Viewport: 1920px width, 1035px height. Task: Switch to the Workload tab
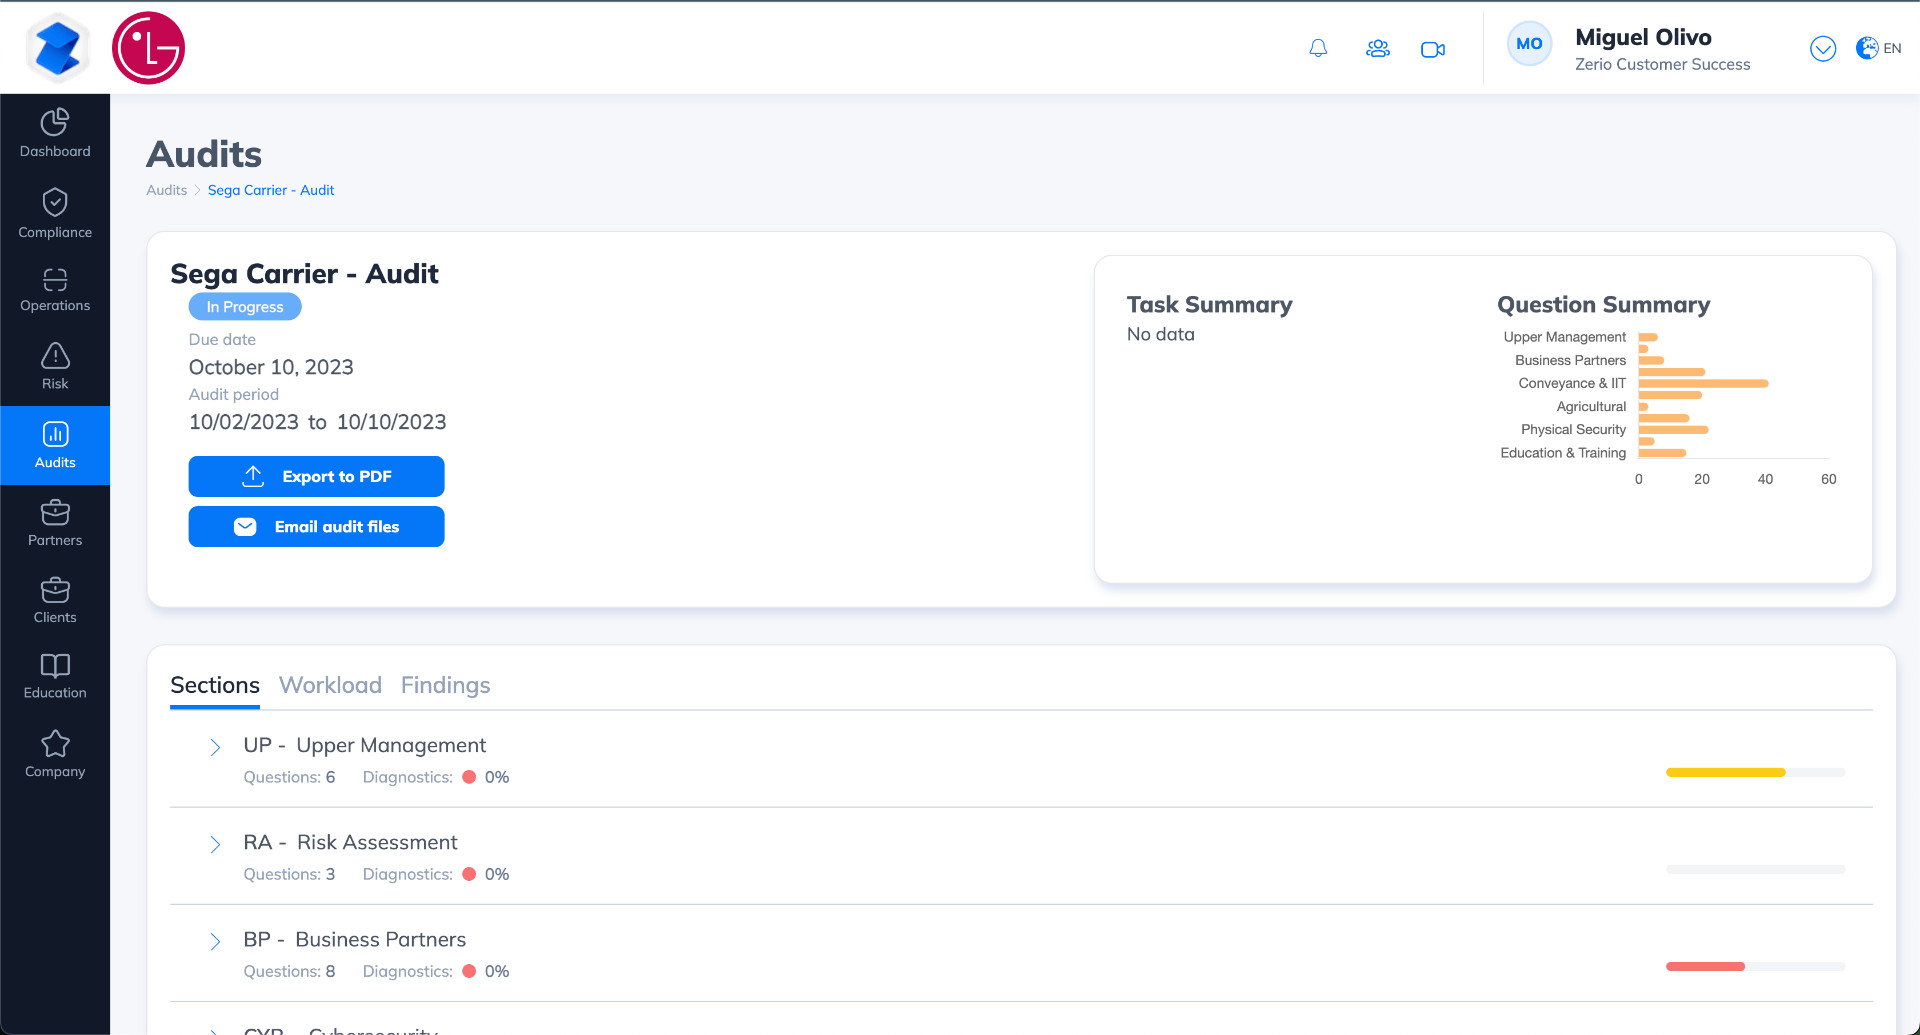(x=330, y=685)
